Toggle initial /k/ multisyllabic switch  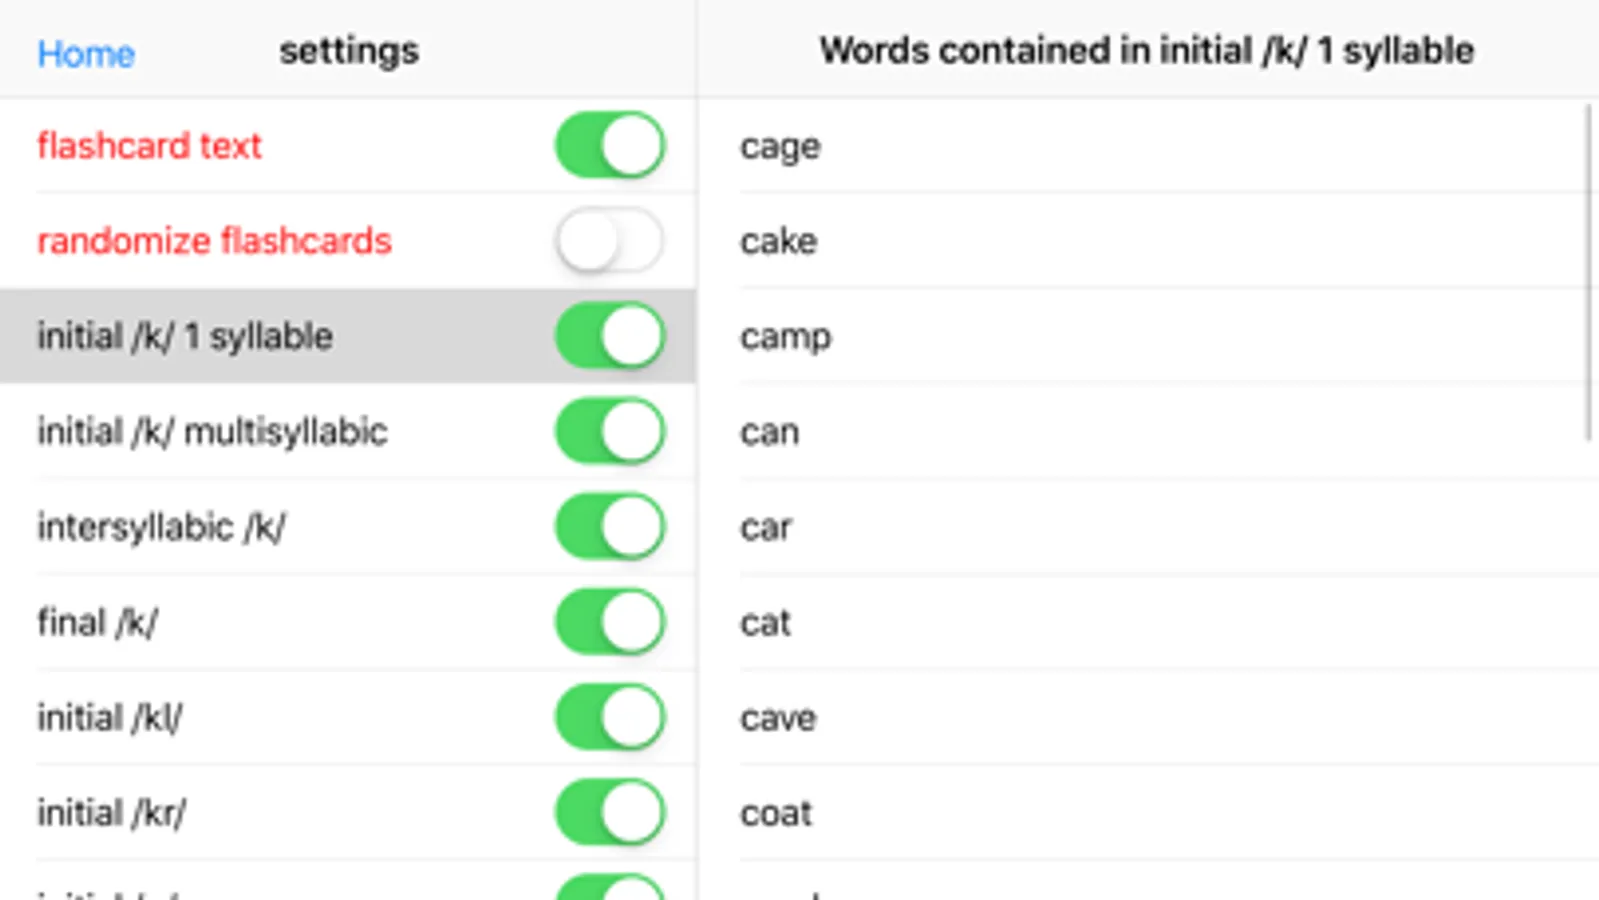610,432
